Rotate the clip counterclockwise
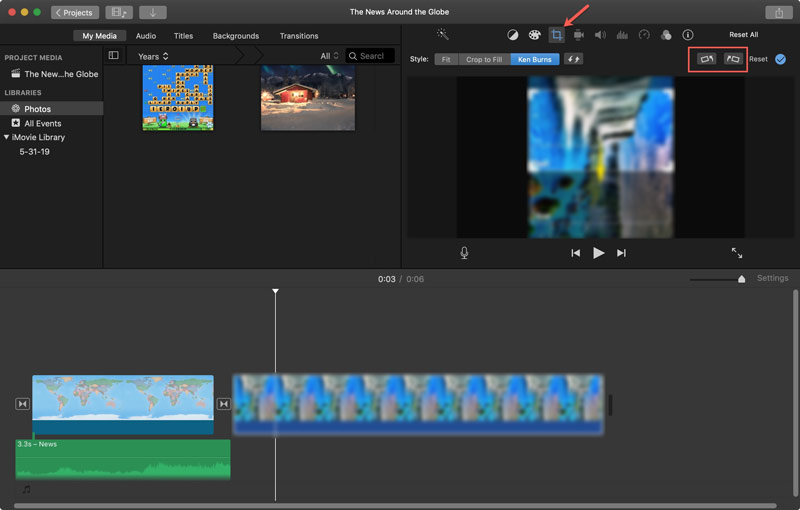The image size is (800, 510). (707, 59)
